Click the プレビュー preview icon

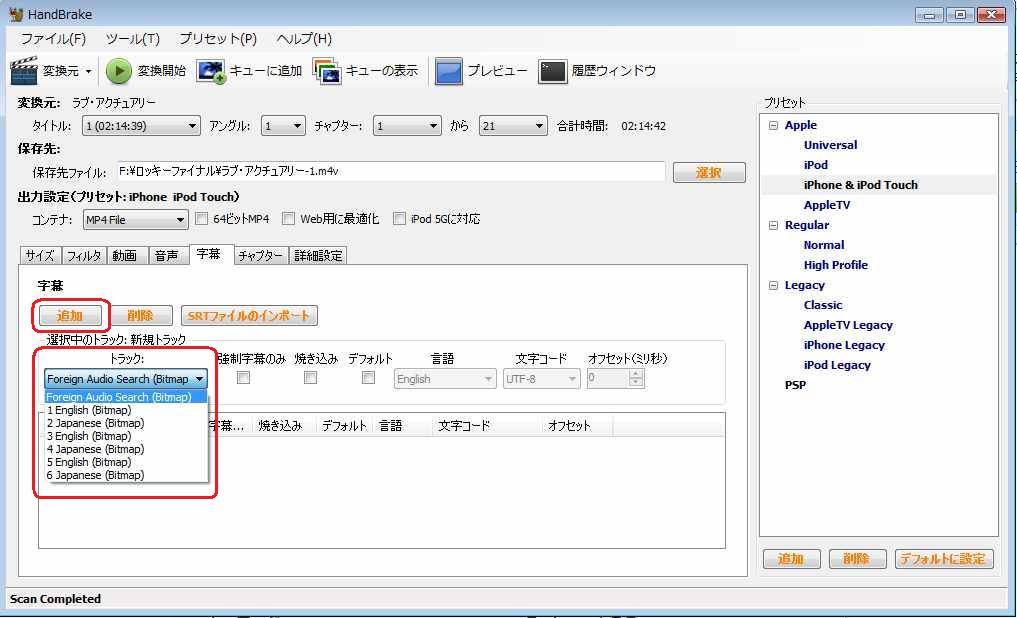[x=449, y=71]
